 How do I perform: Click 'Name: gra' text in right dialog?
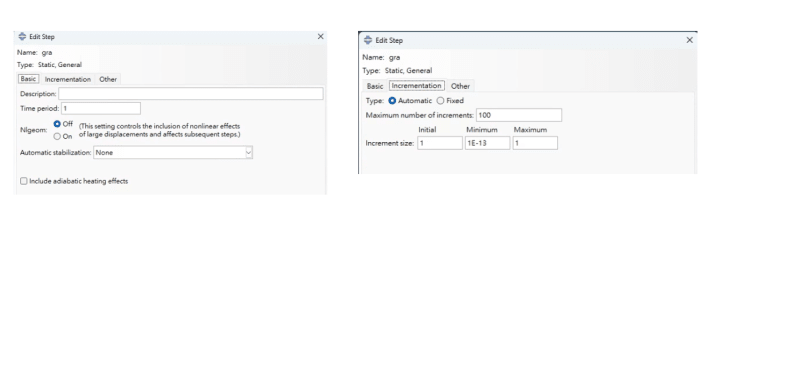381,58
